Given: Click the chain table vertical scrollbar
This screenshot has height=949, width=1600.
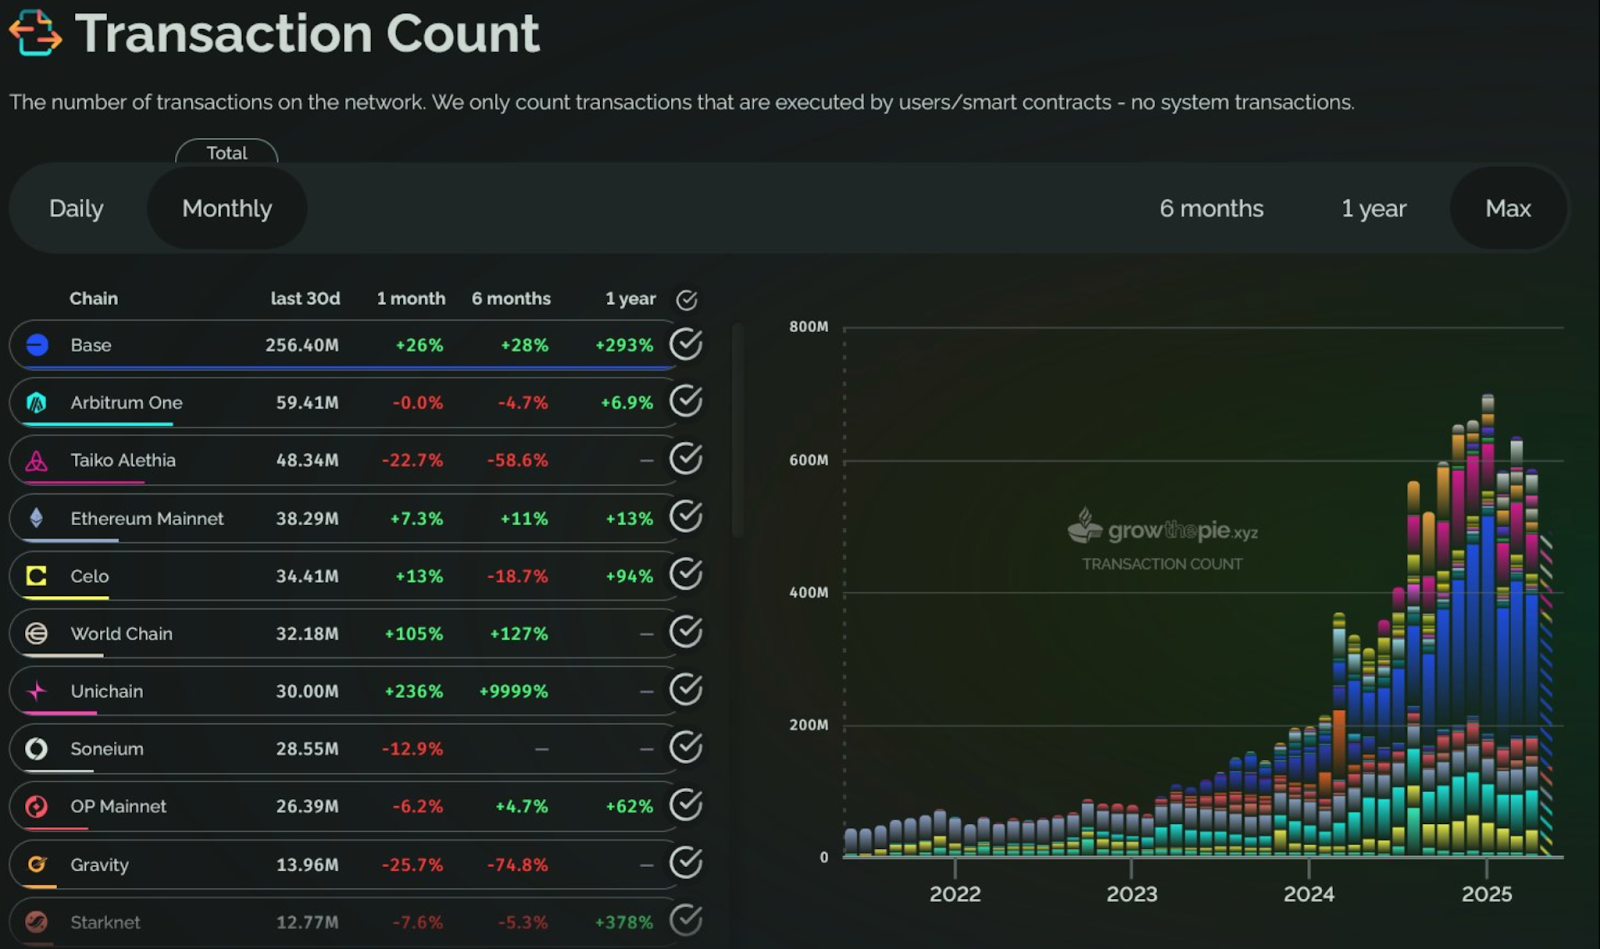Looking at the screenshot, I should click(737, 430).
